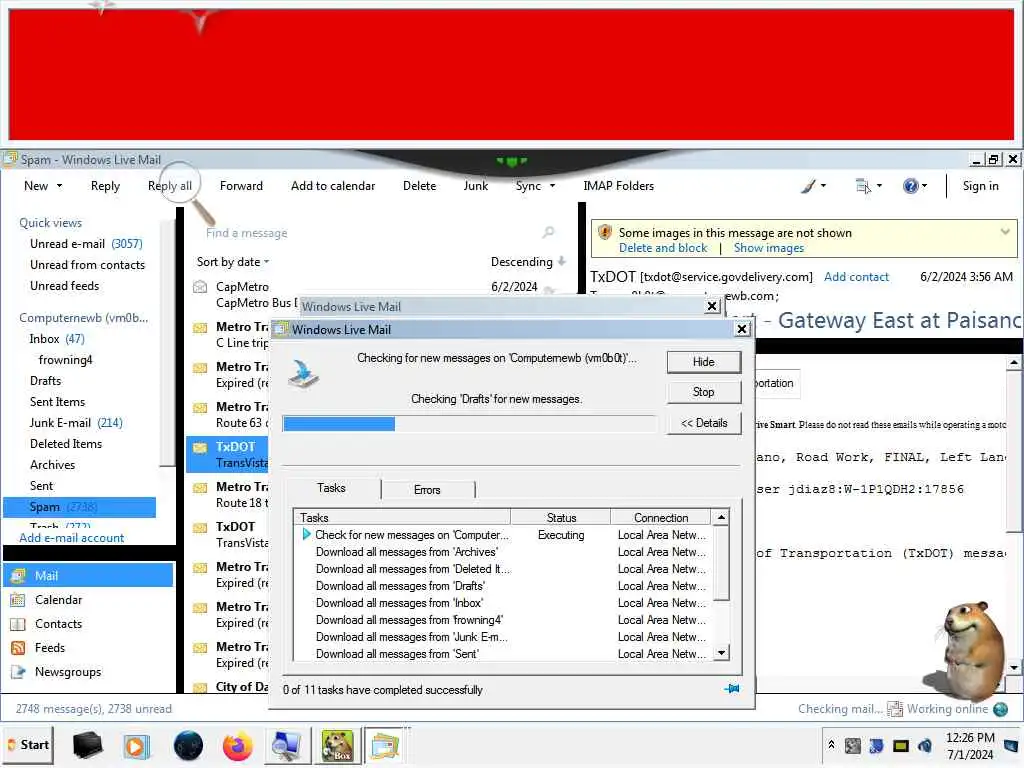1024x768 pixels.
Task: Expand the image warning bar chevron
Action: coord(1005,232)
